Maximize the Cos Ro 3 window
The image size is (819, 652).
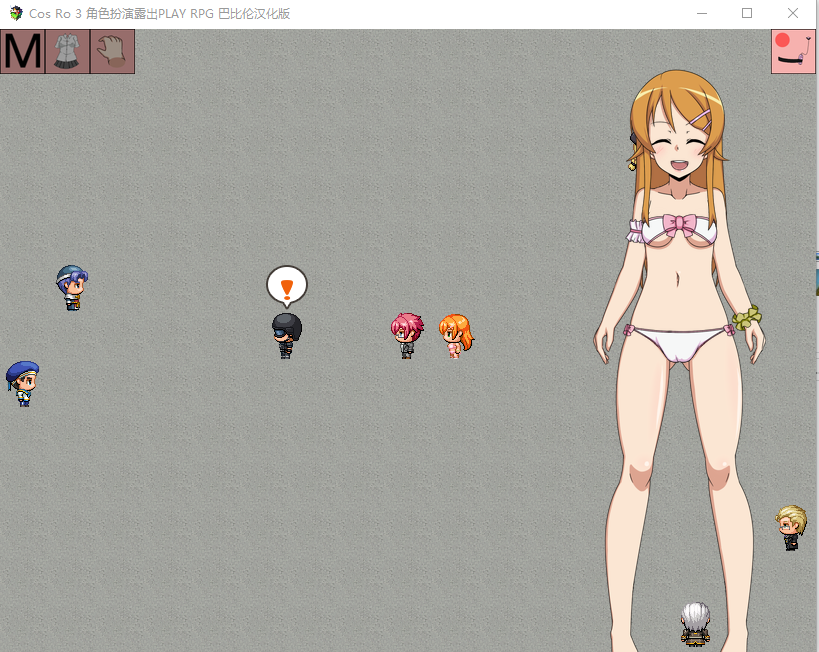coord(747,14)
